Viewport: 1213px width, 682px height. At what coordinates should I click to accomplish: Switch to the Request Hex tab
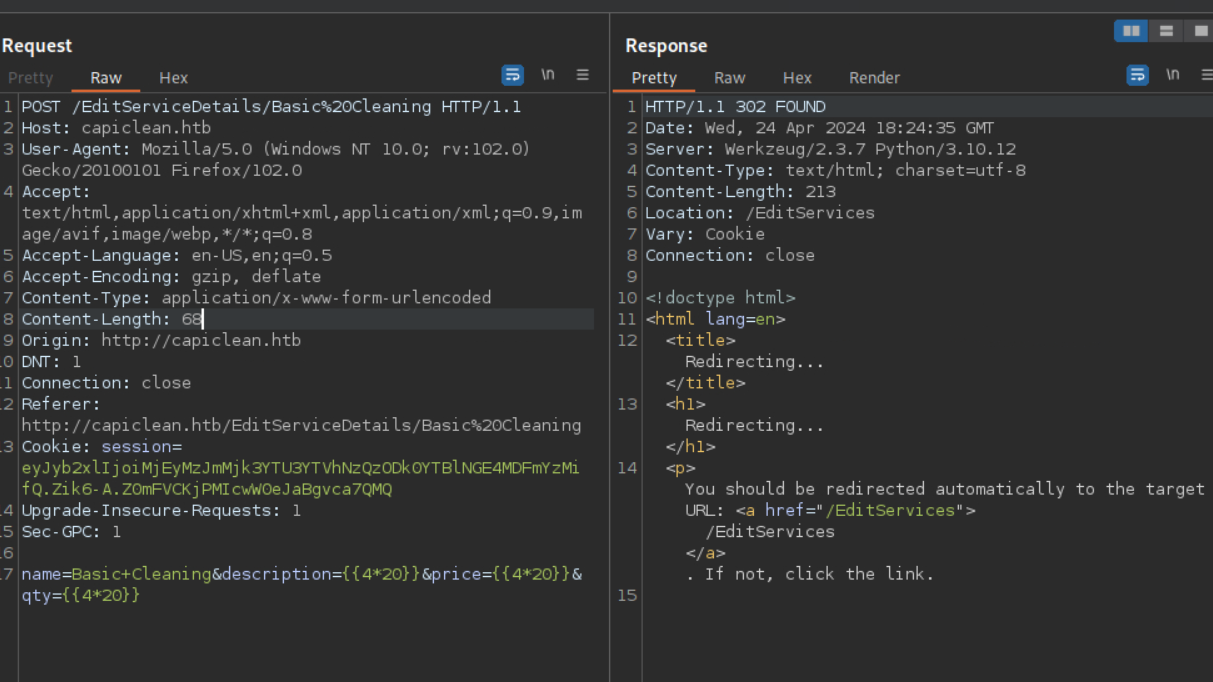point(173,78)
